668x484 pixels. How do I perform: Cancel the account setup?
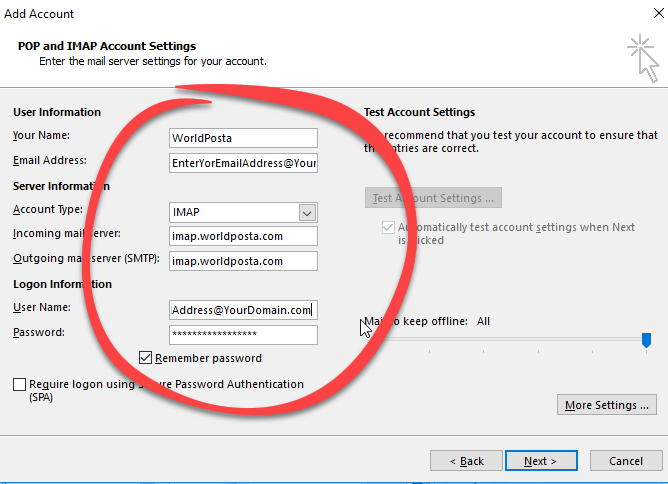click(x=626, y=461)
